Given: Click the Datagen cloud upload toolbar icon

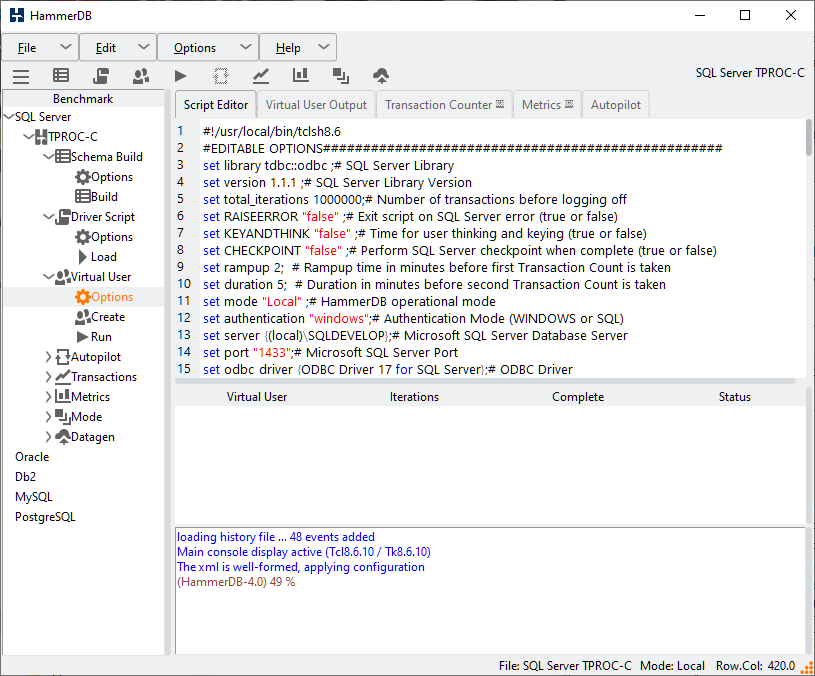Looking at the screenshot, I should (x=381, y=76).
